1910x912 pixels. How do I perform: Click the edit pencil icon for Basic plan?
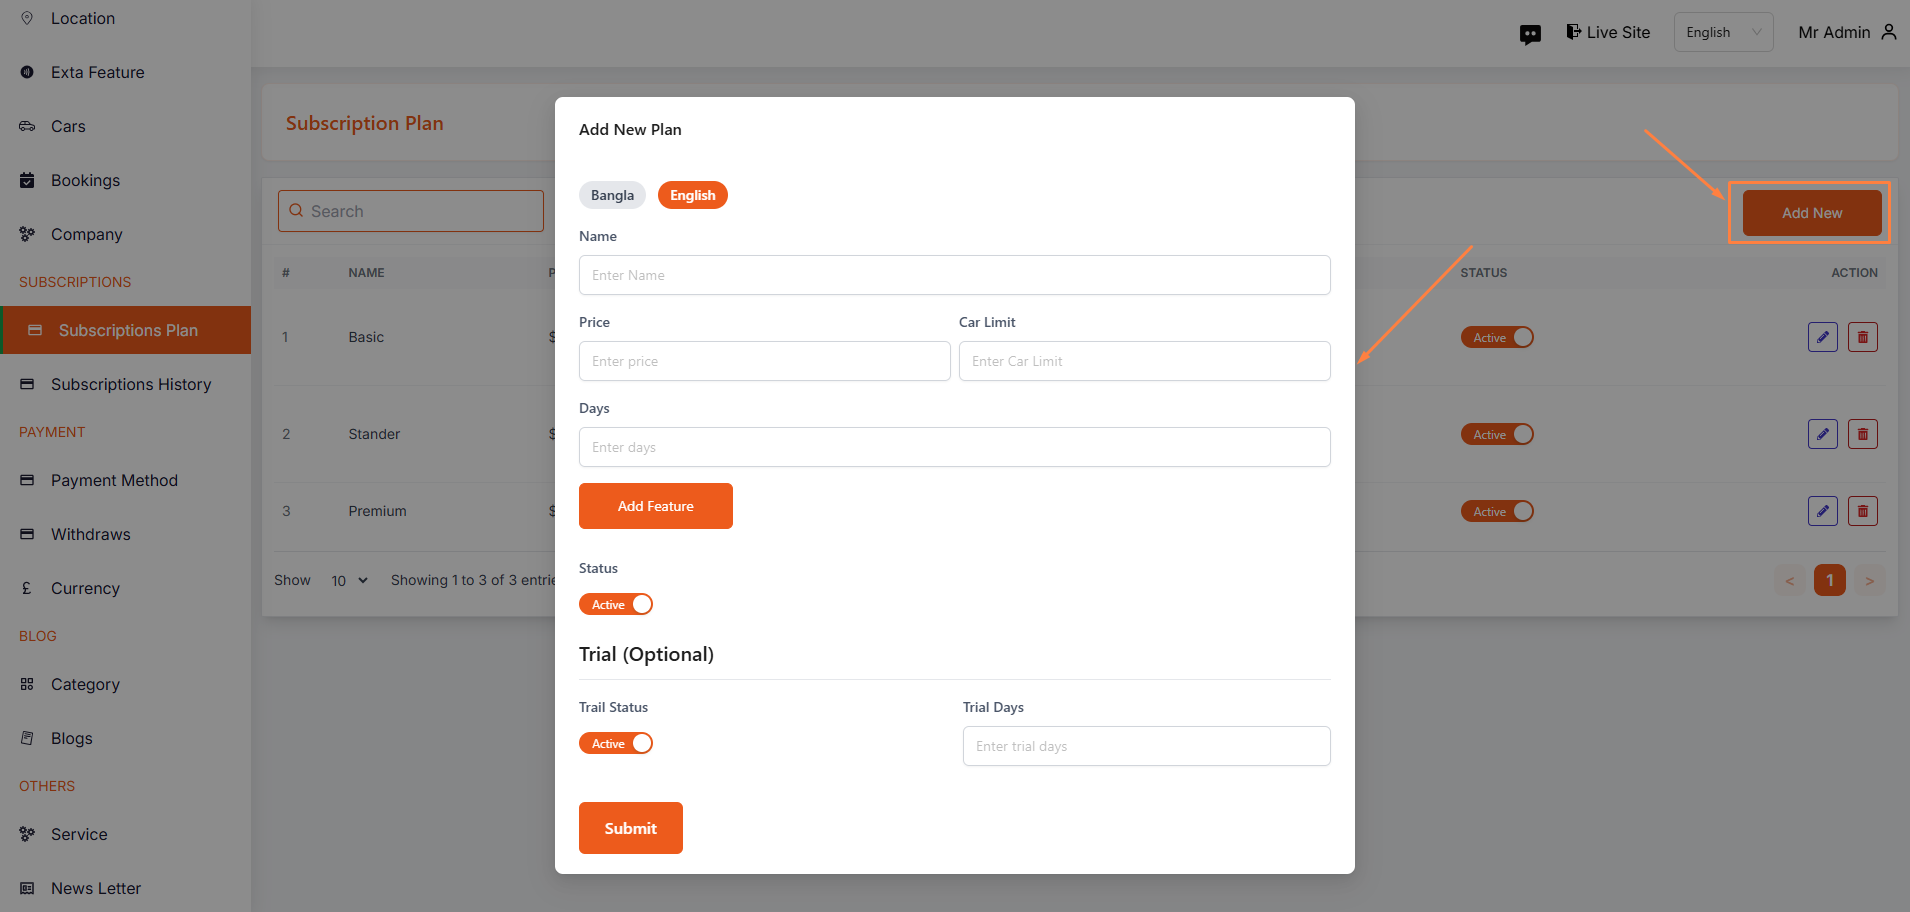coord(1822,337)
